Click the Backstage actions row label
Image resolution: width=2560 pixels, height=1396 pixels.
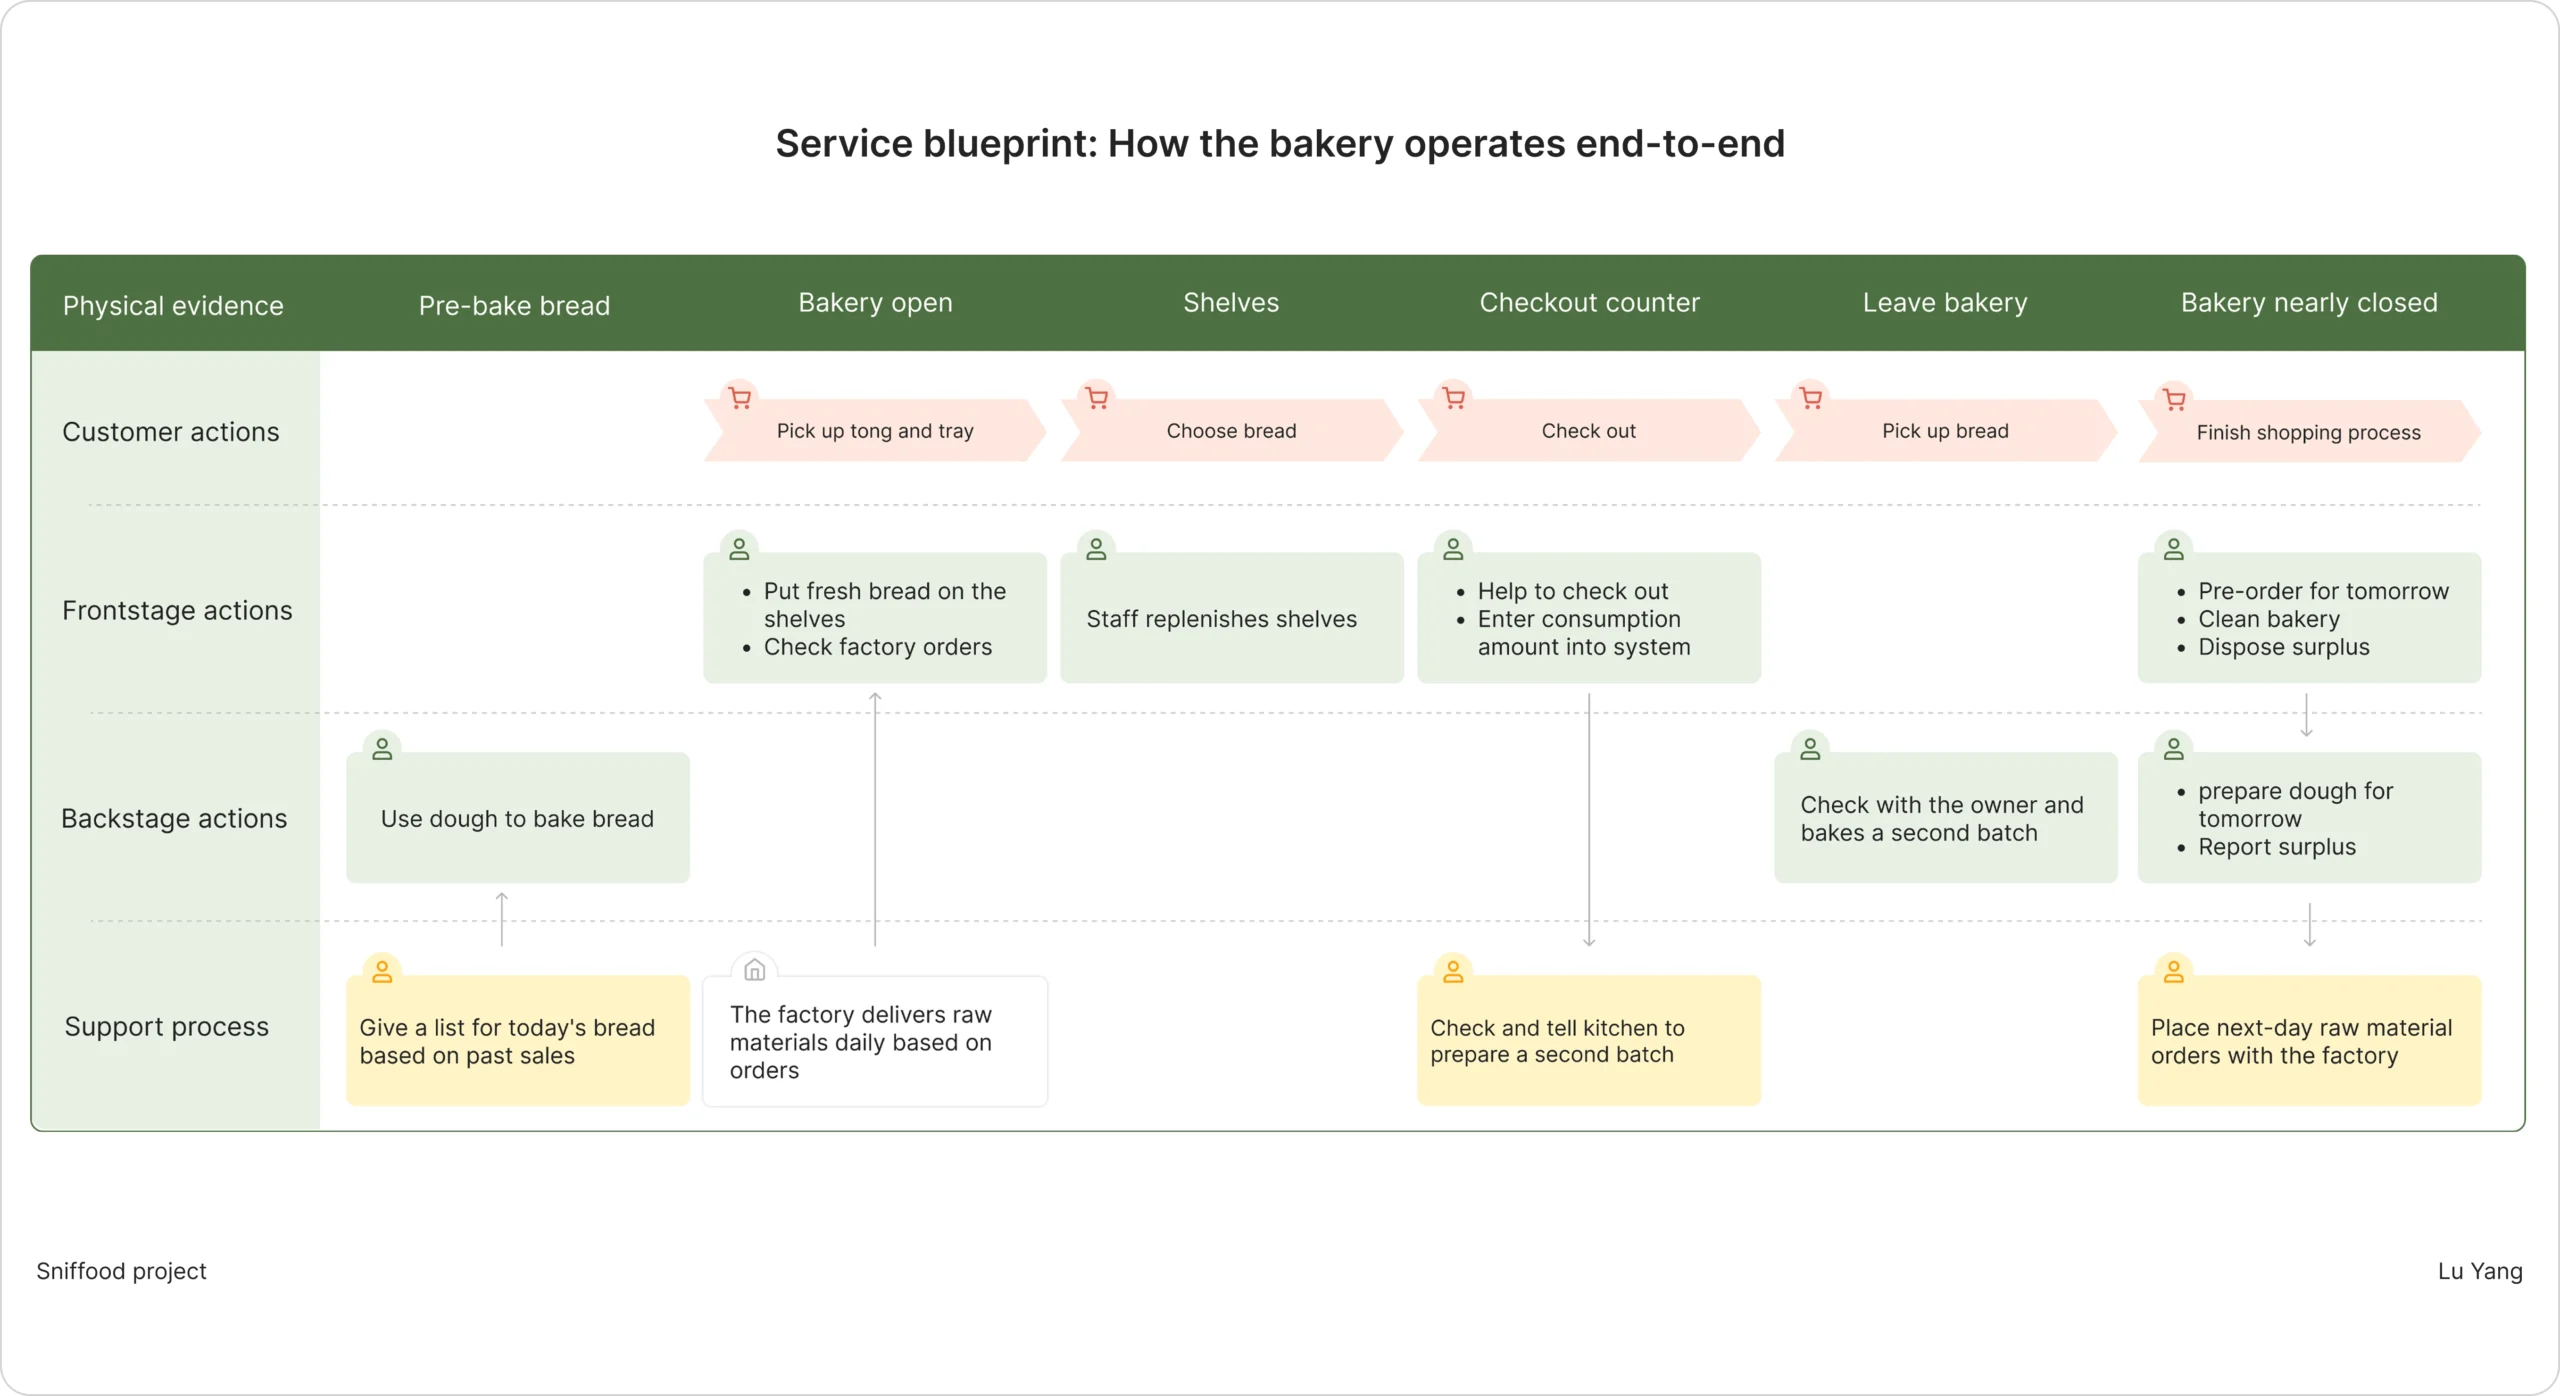pos(174,818)
